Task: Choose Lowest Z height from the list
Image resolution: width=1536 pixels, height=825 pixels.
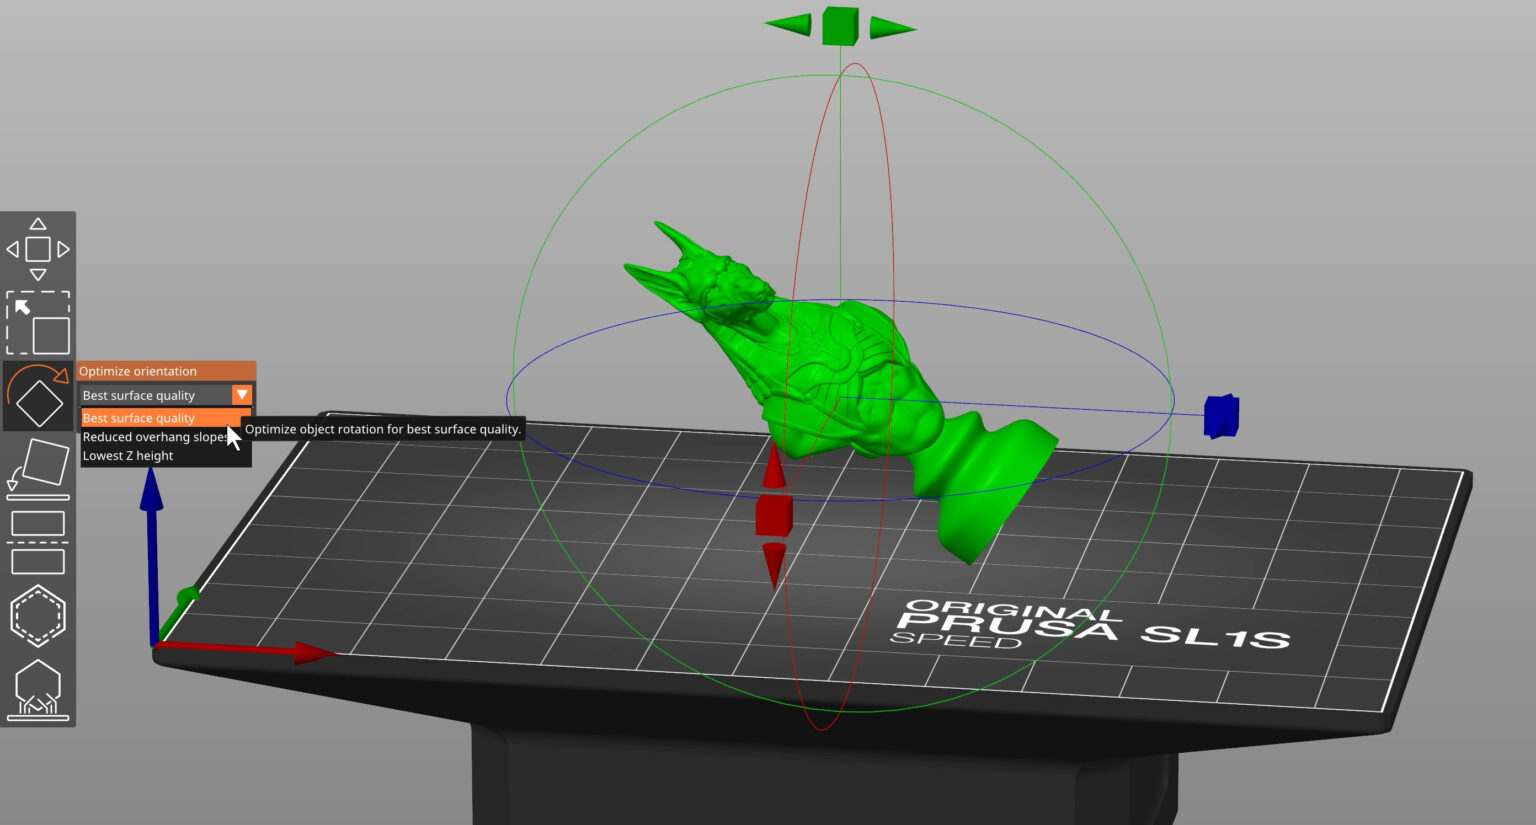Action: pyautogui.click(x=129, y=456)
